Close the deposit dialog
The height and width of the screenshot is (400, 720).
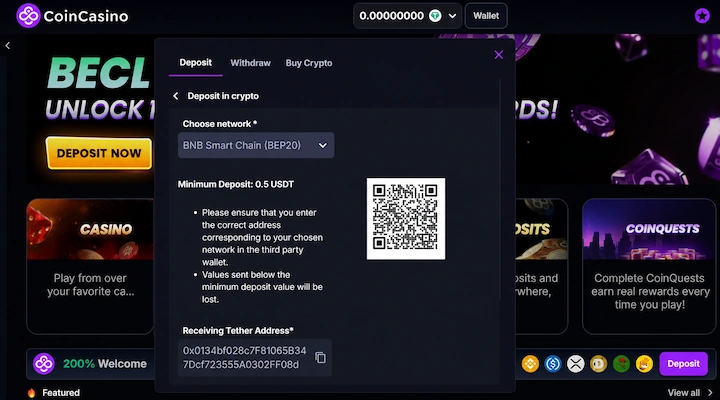(499, 55)
